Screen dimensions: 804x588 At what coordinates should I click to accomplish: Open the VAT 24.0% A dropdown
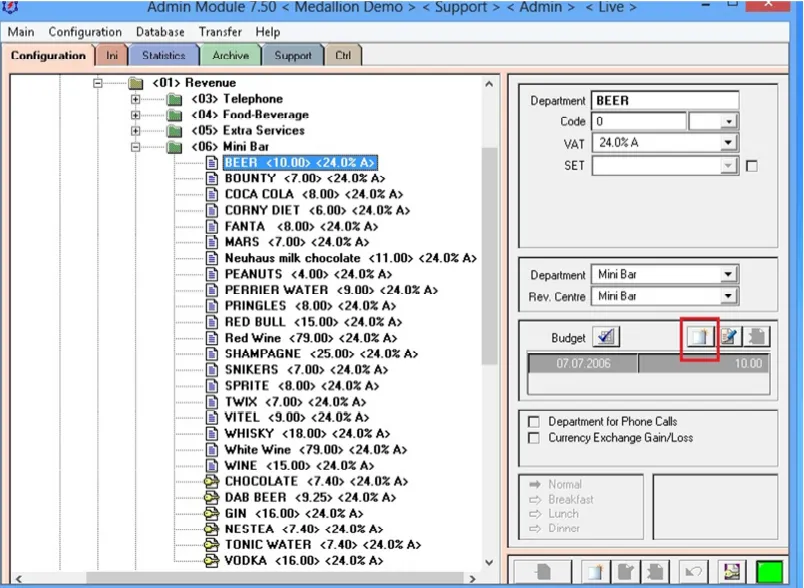(728, 143)
